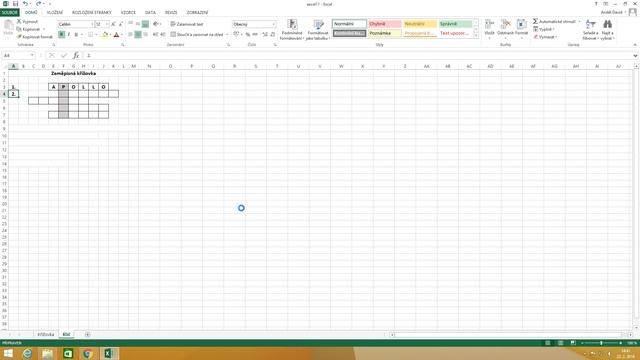Add a new sheet with the plus button

point(87,334)
